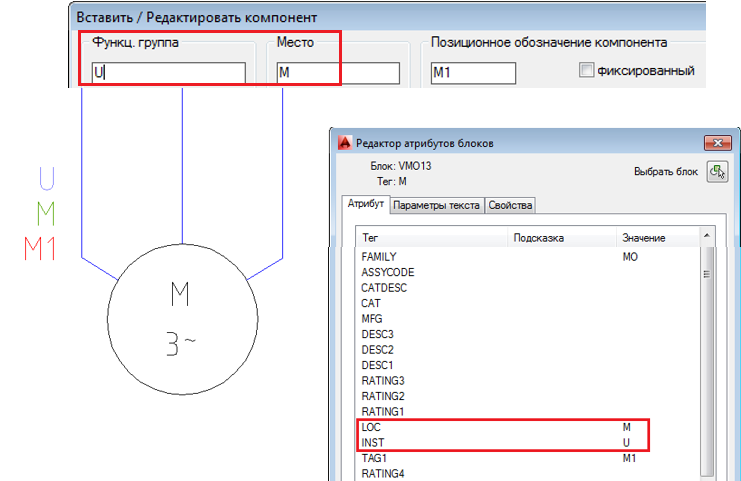Select the CAT attribute row

pos(527,303)
